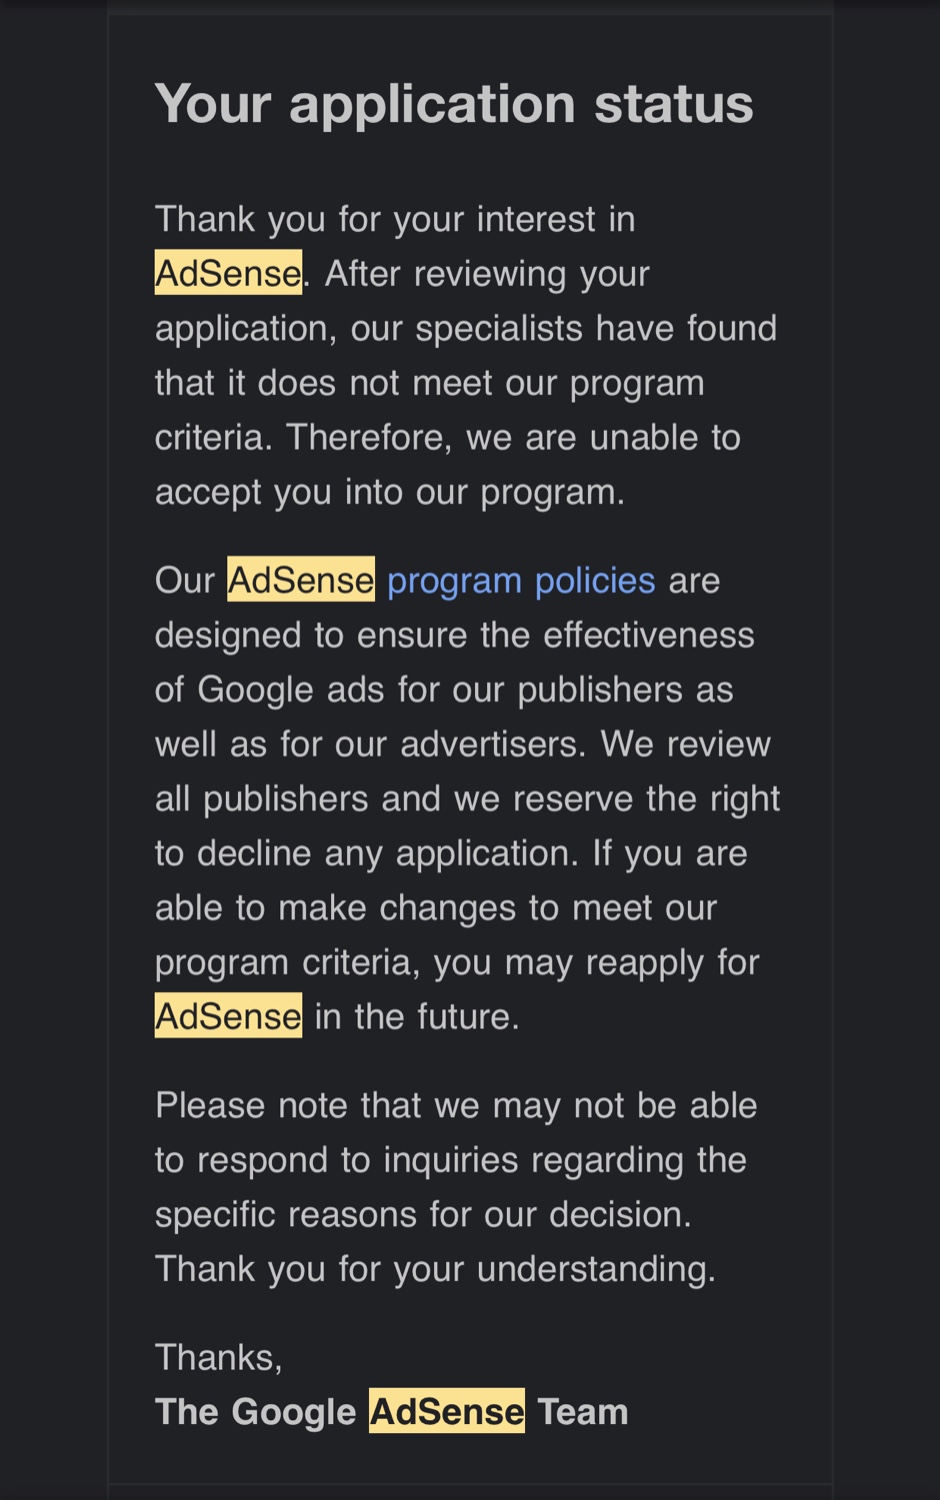The width and height of the screenshot is (940, 1500).
Task: Click the line "Thank you for your understanding."
Action: (436, 1269)
